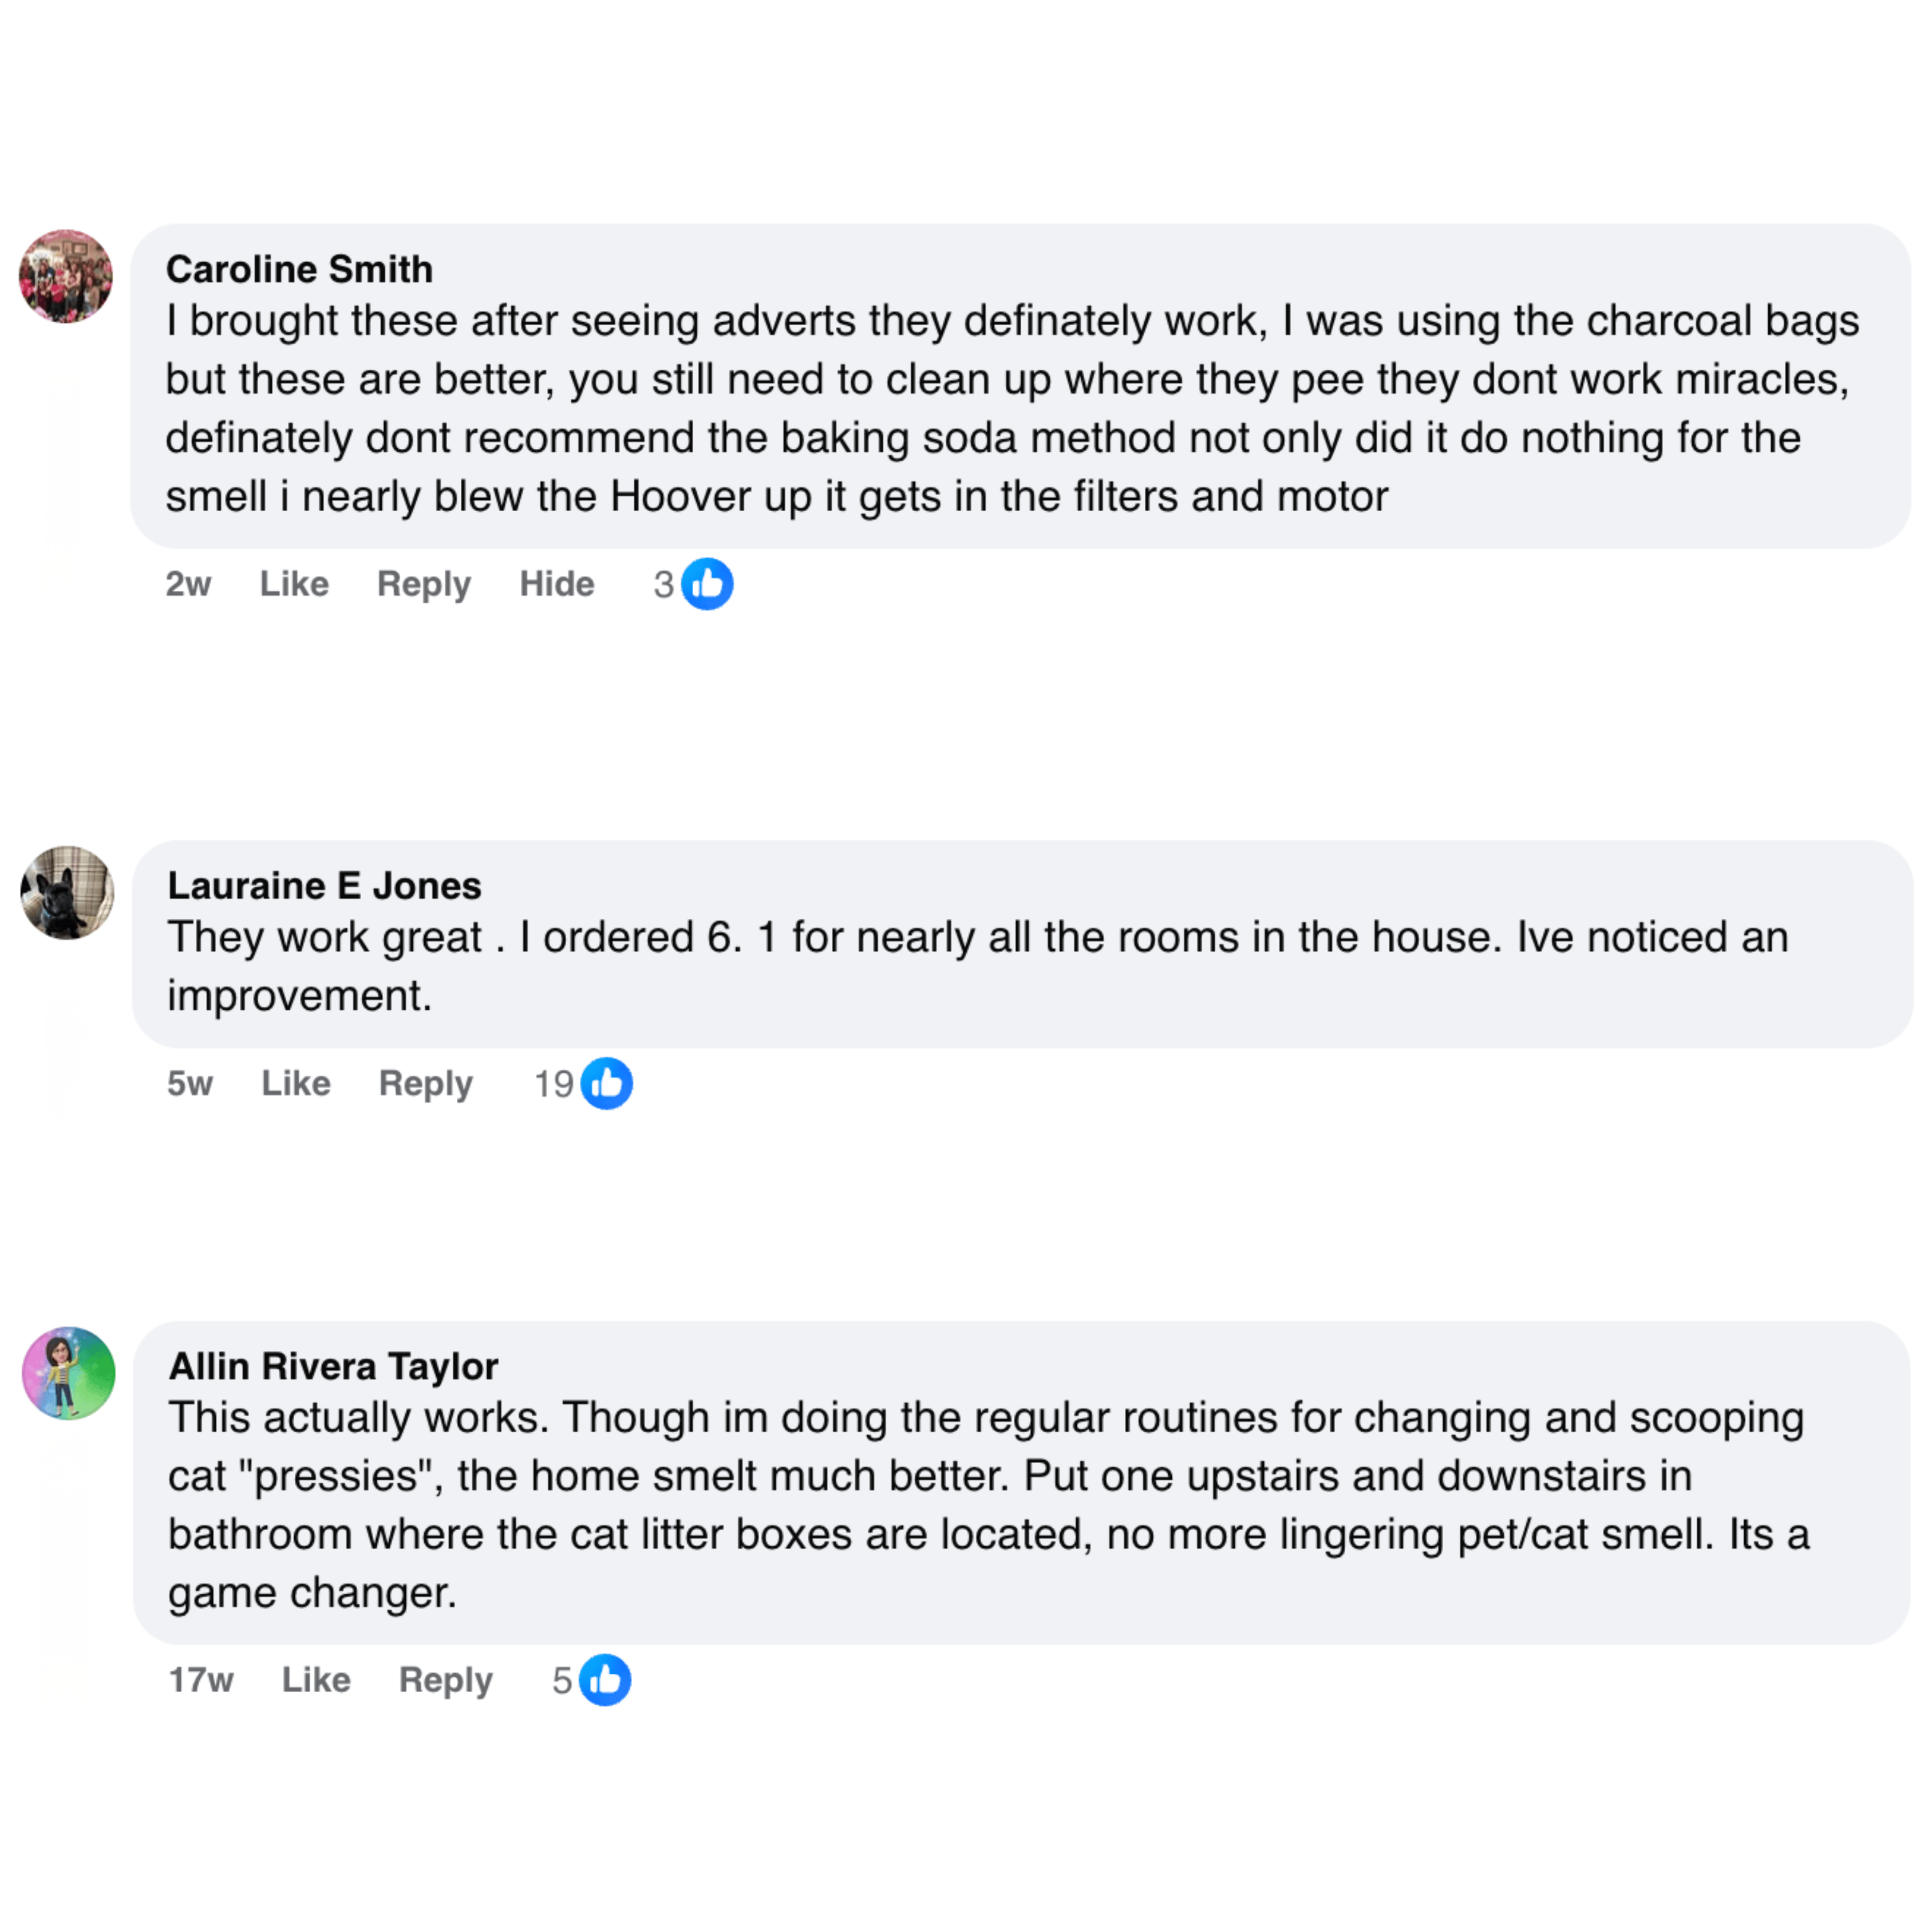Click the thumbs-up icon on Caroline Smith's comment
Image resolution: width=1932 pixels, height=1932 pixels.
point(707,584)
